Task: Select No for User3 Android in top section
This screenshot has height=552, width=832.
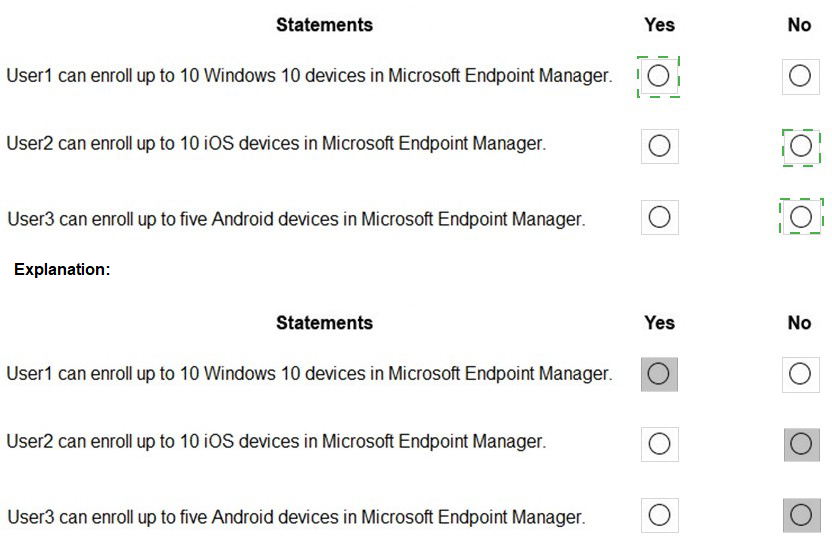Action: click(800, 217)
